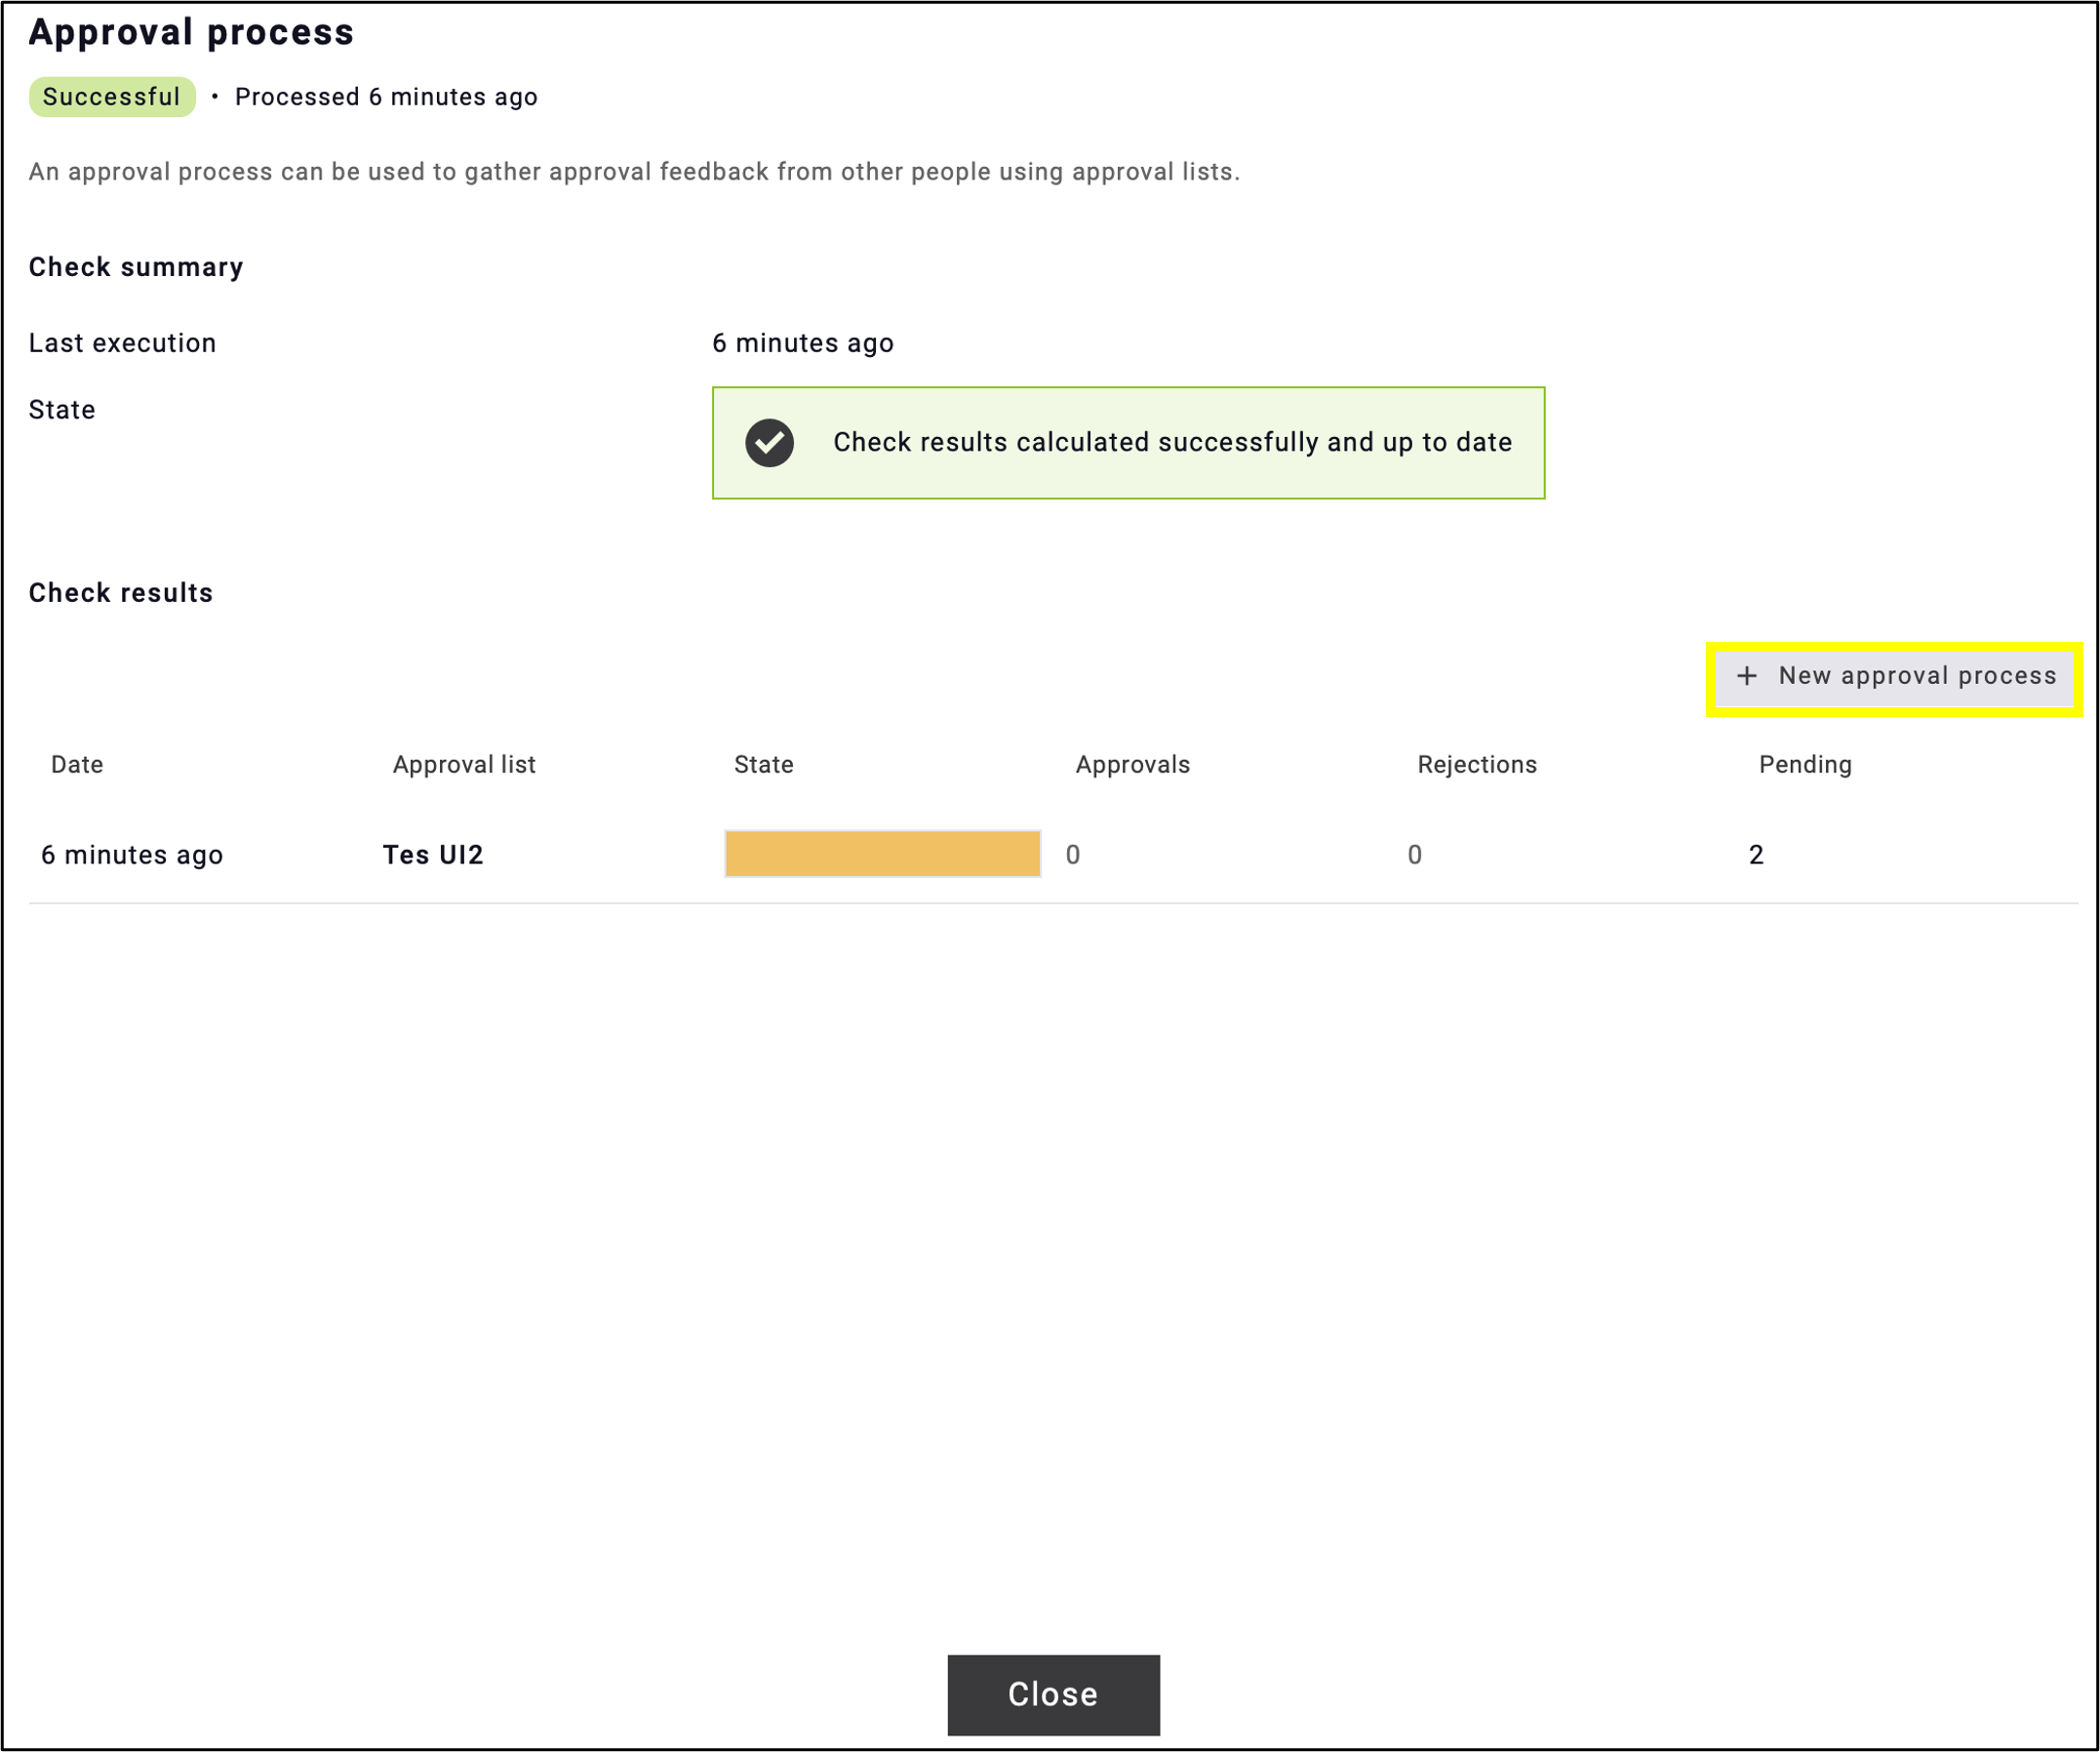Click the orange state progress bar
The width and height of the screenshot is (2100, 1752).
point(882,854)
